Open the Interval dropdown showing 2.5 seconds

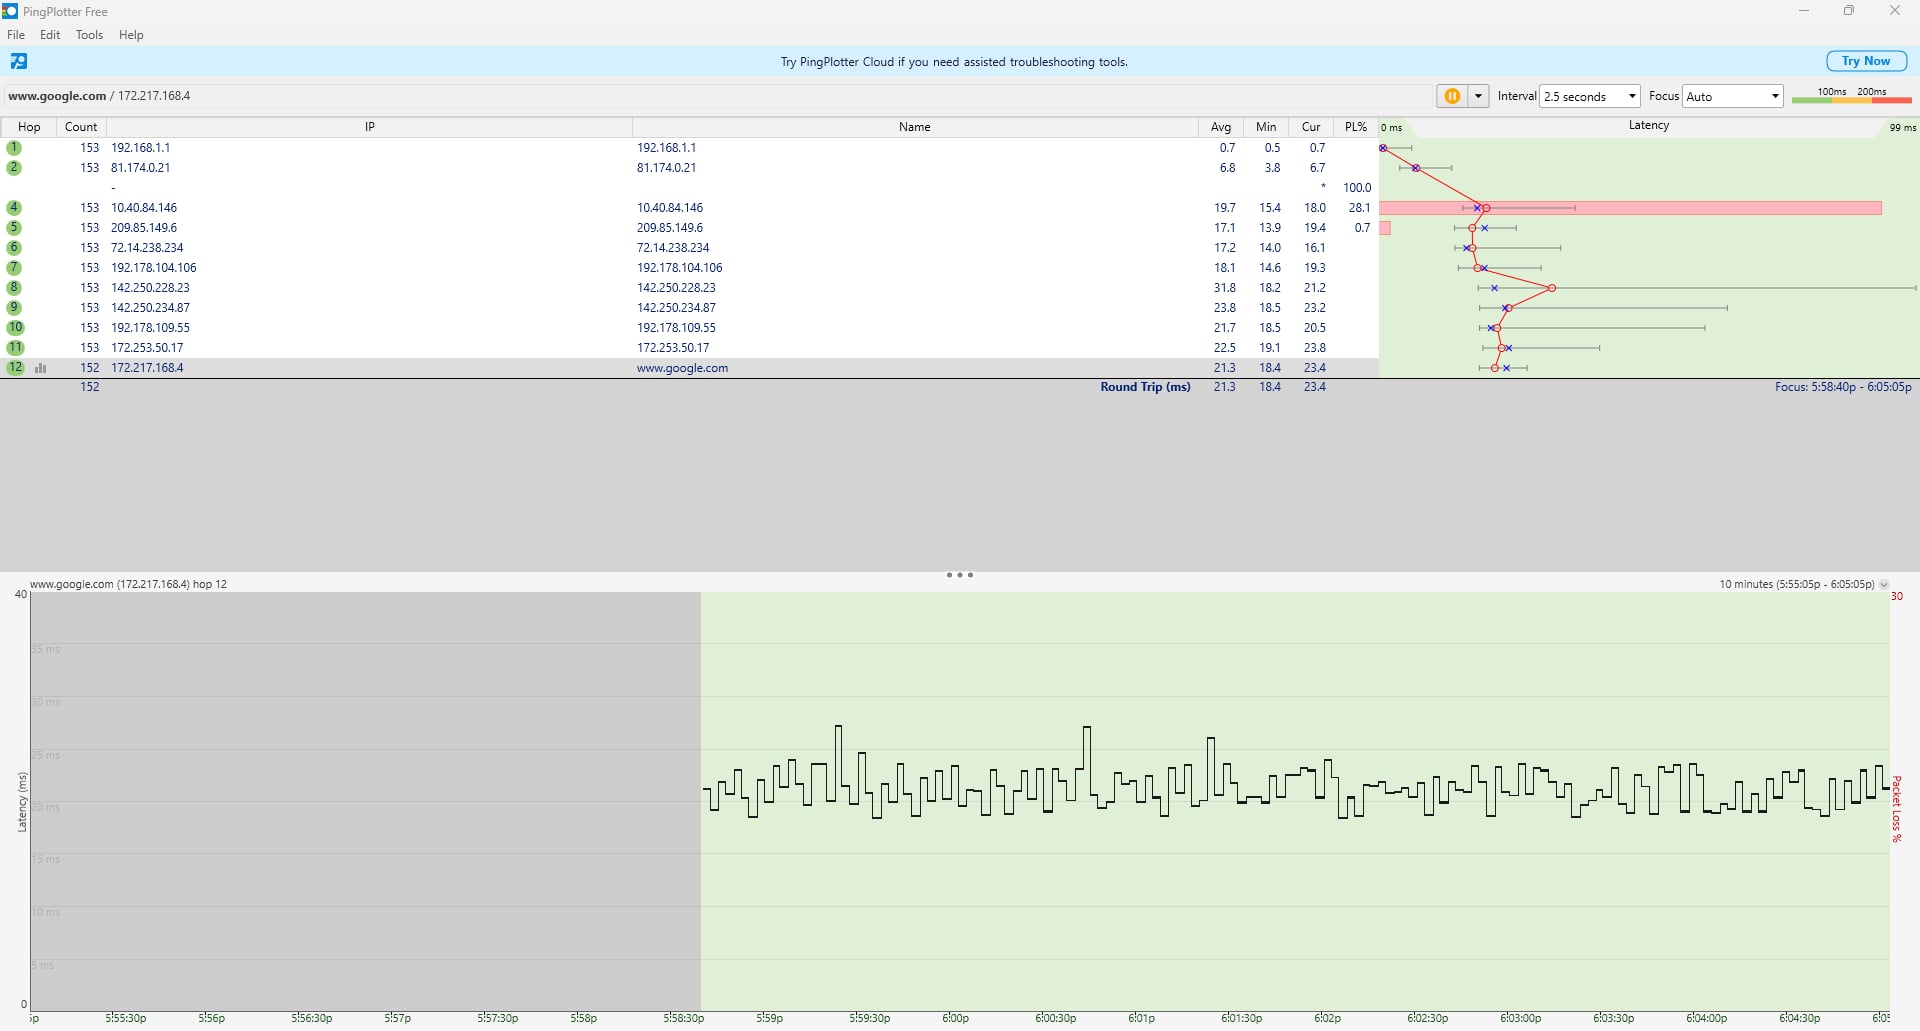click(1589, 96)
